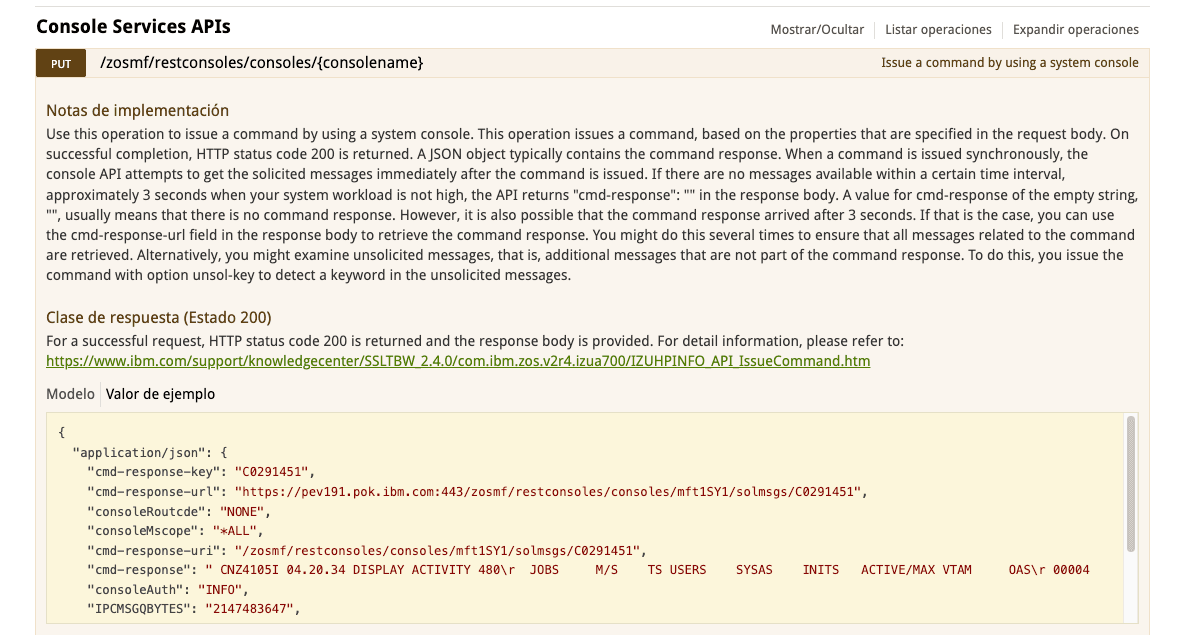The image size is (1189, 635).
Task: Collapse the /zosmf/restconsoles/consoles/{consolename} operation path
Action: (x=262, y=63)
